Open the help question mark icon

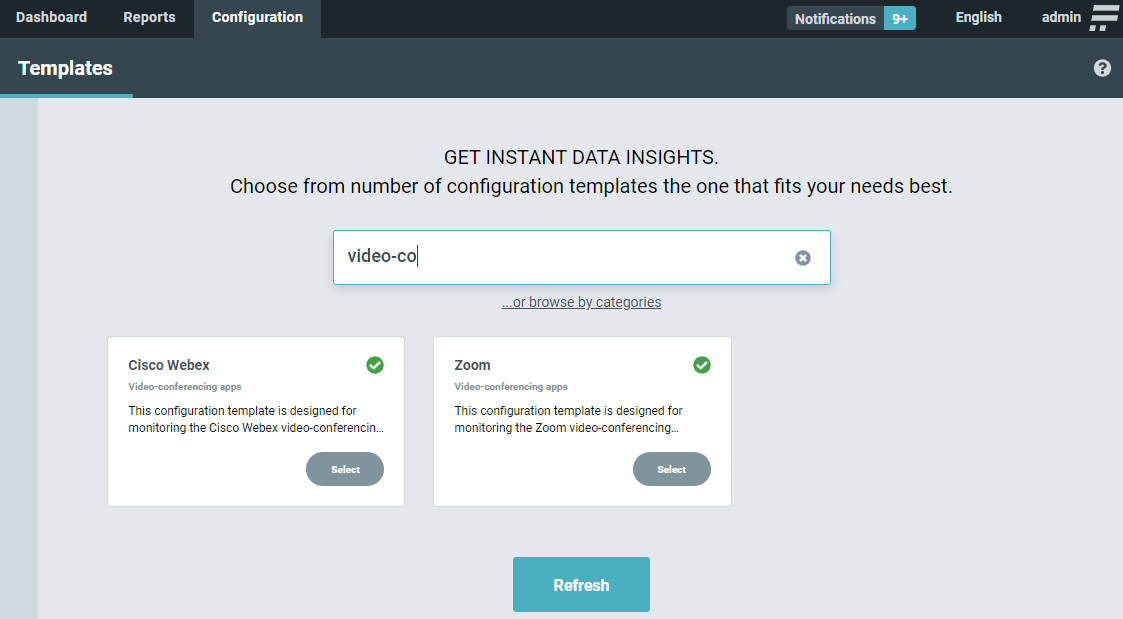[1102, 68]
